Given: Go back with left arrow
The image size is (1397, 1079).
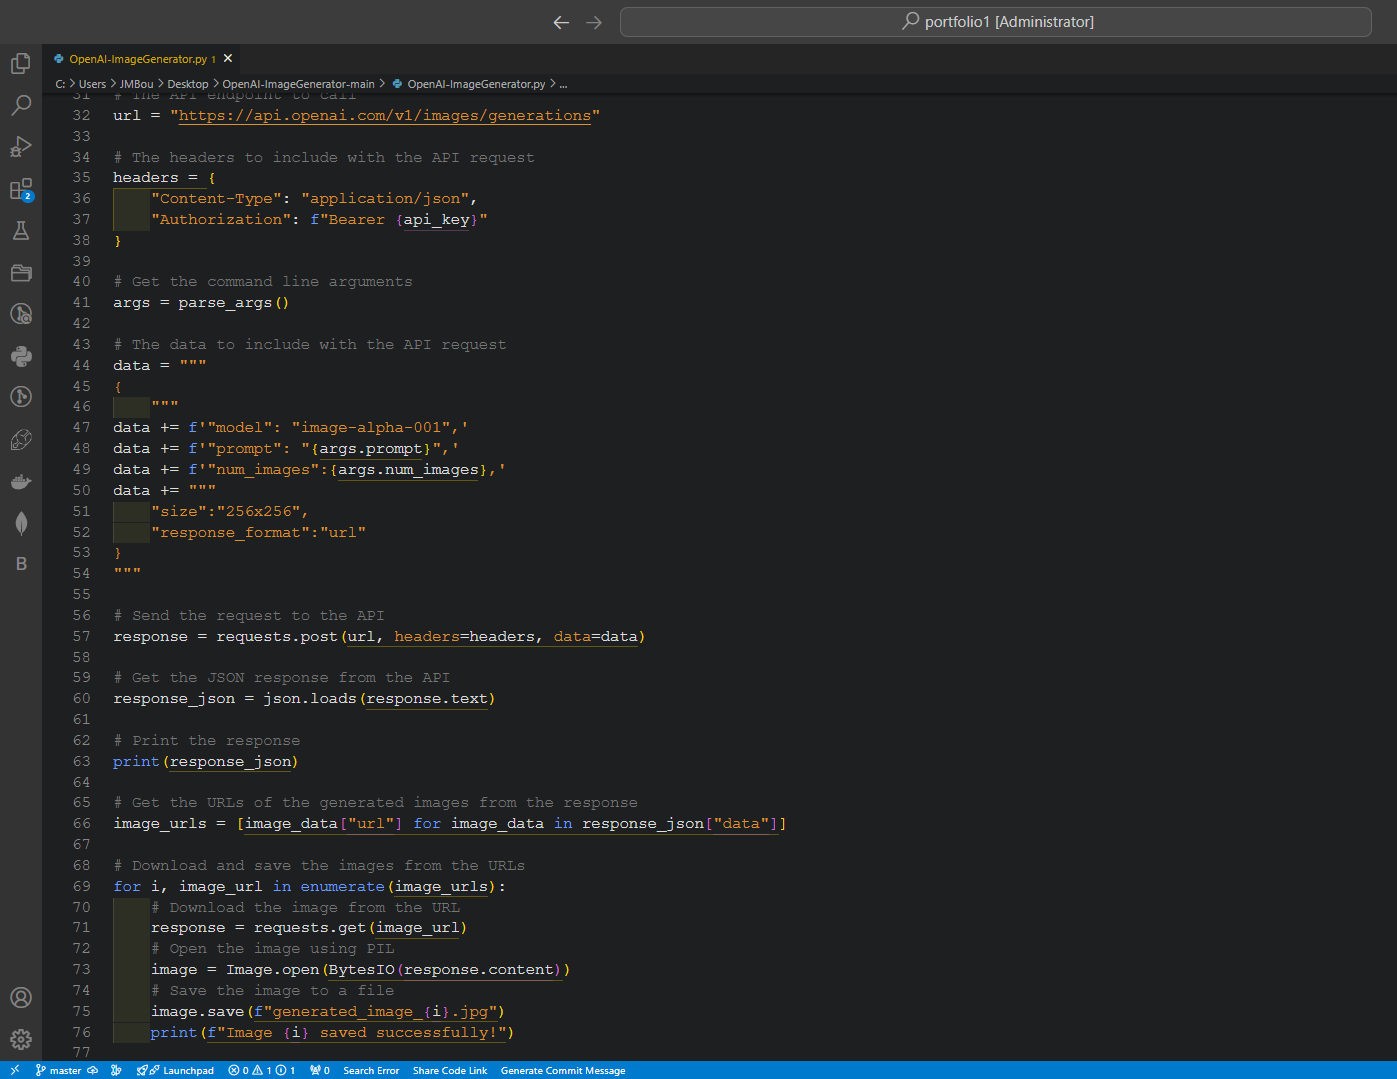Looking at the screenshot, I should click(561, 22).
